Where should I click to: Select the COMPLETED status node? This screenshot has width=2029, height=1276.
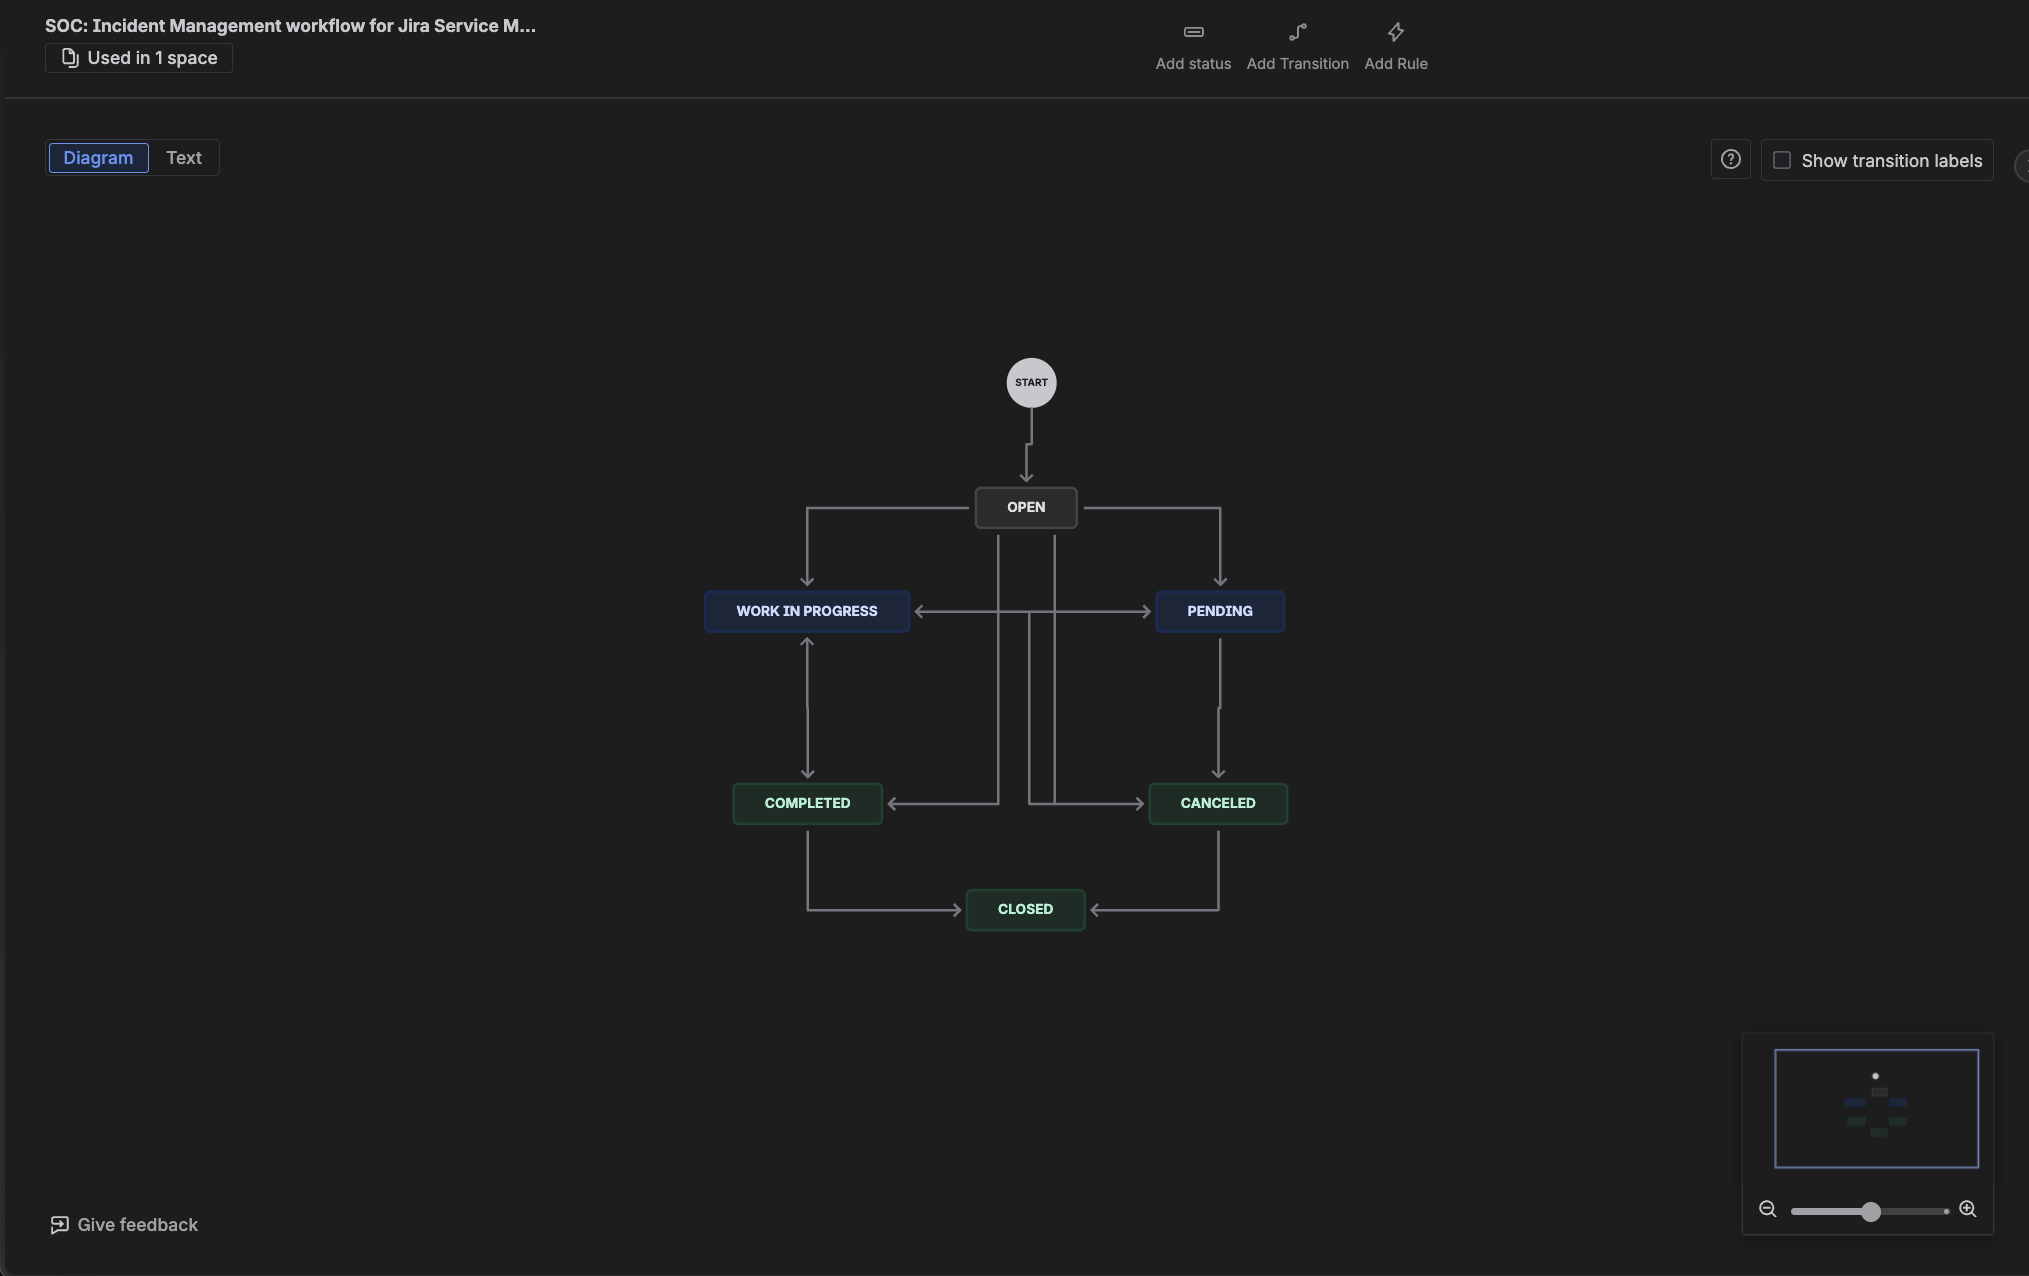click(x=807, y=804)
